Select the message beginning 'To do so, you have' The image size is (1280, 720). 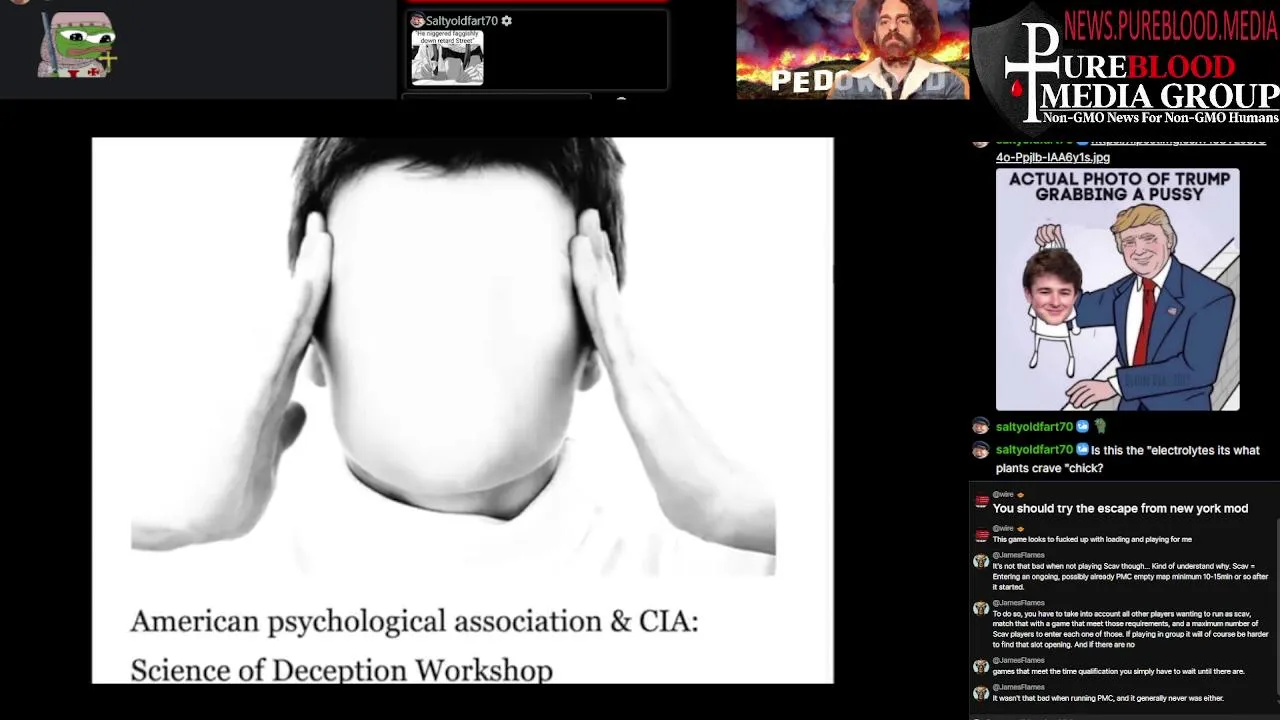click(x=1130, y=628)
